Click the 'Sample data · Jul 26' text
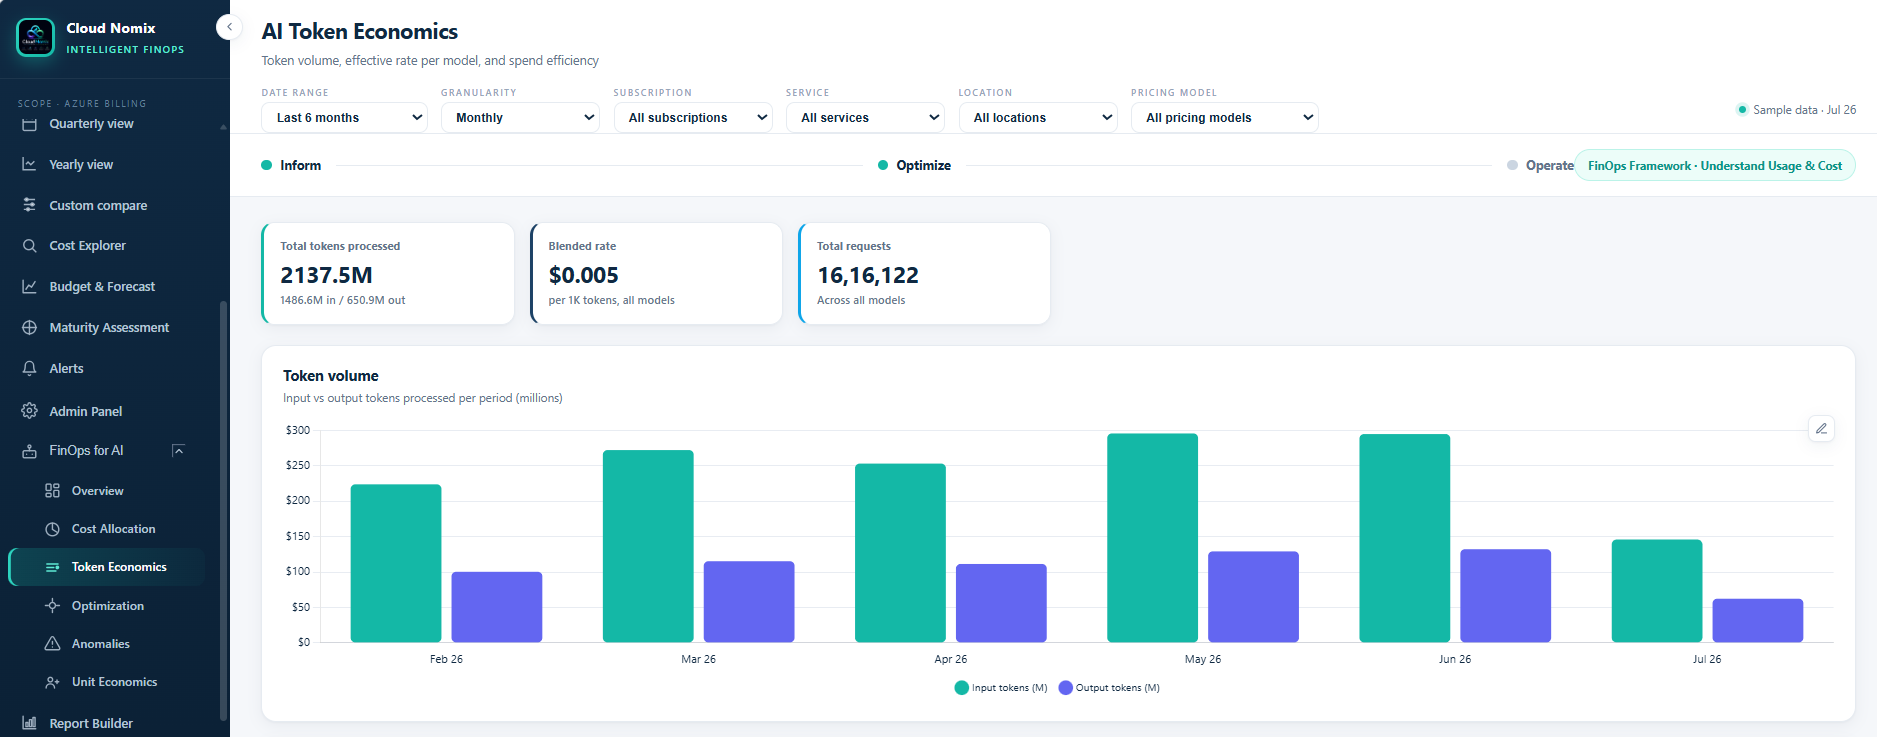This screenshot has height=737, width=1877. coord(1804,110)
